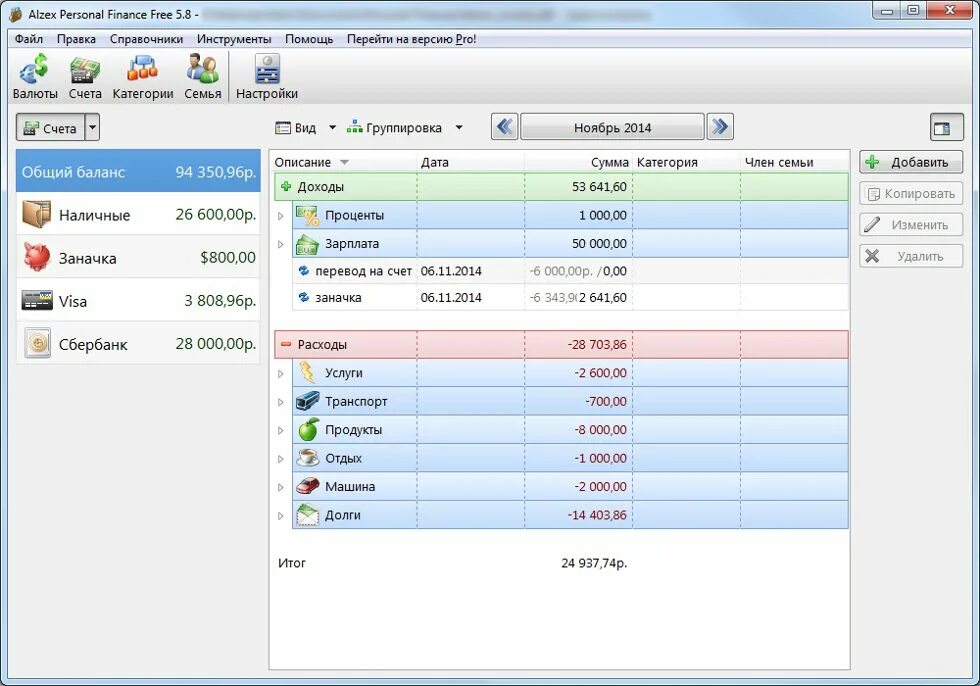Click the Долги envelope icon
The width and height of the screenshot is (980, 686).
tap(308, 515)
